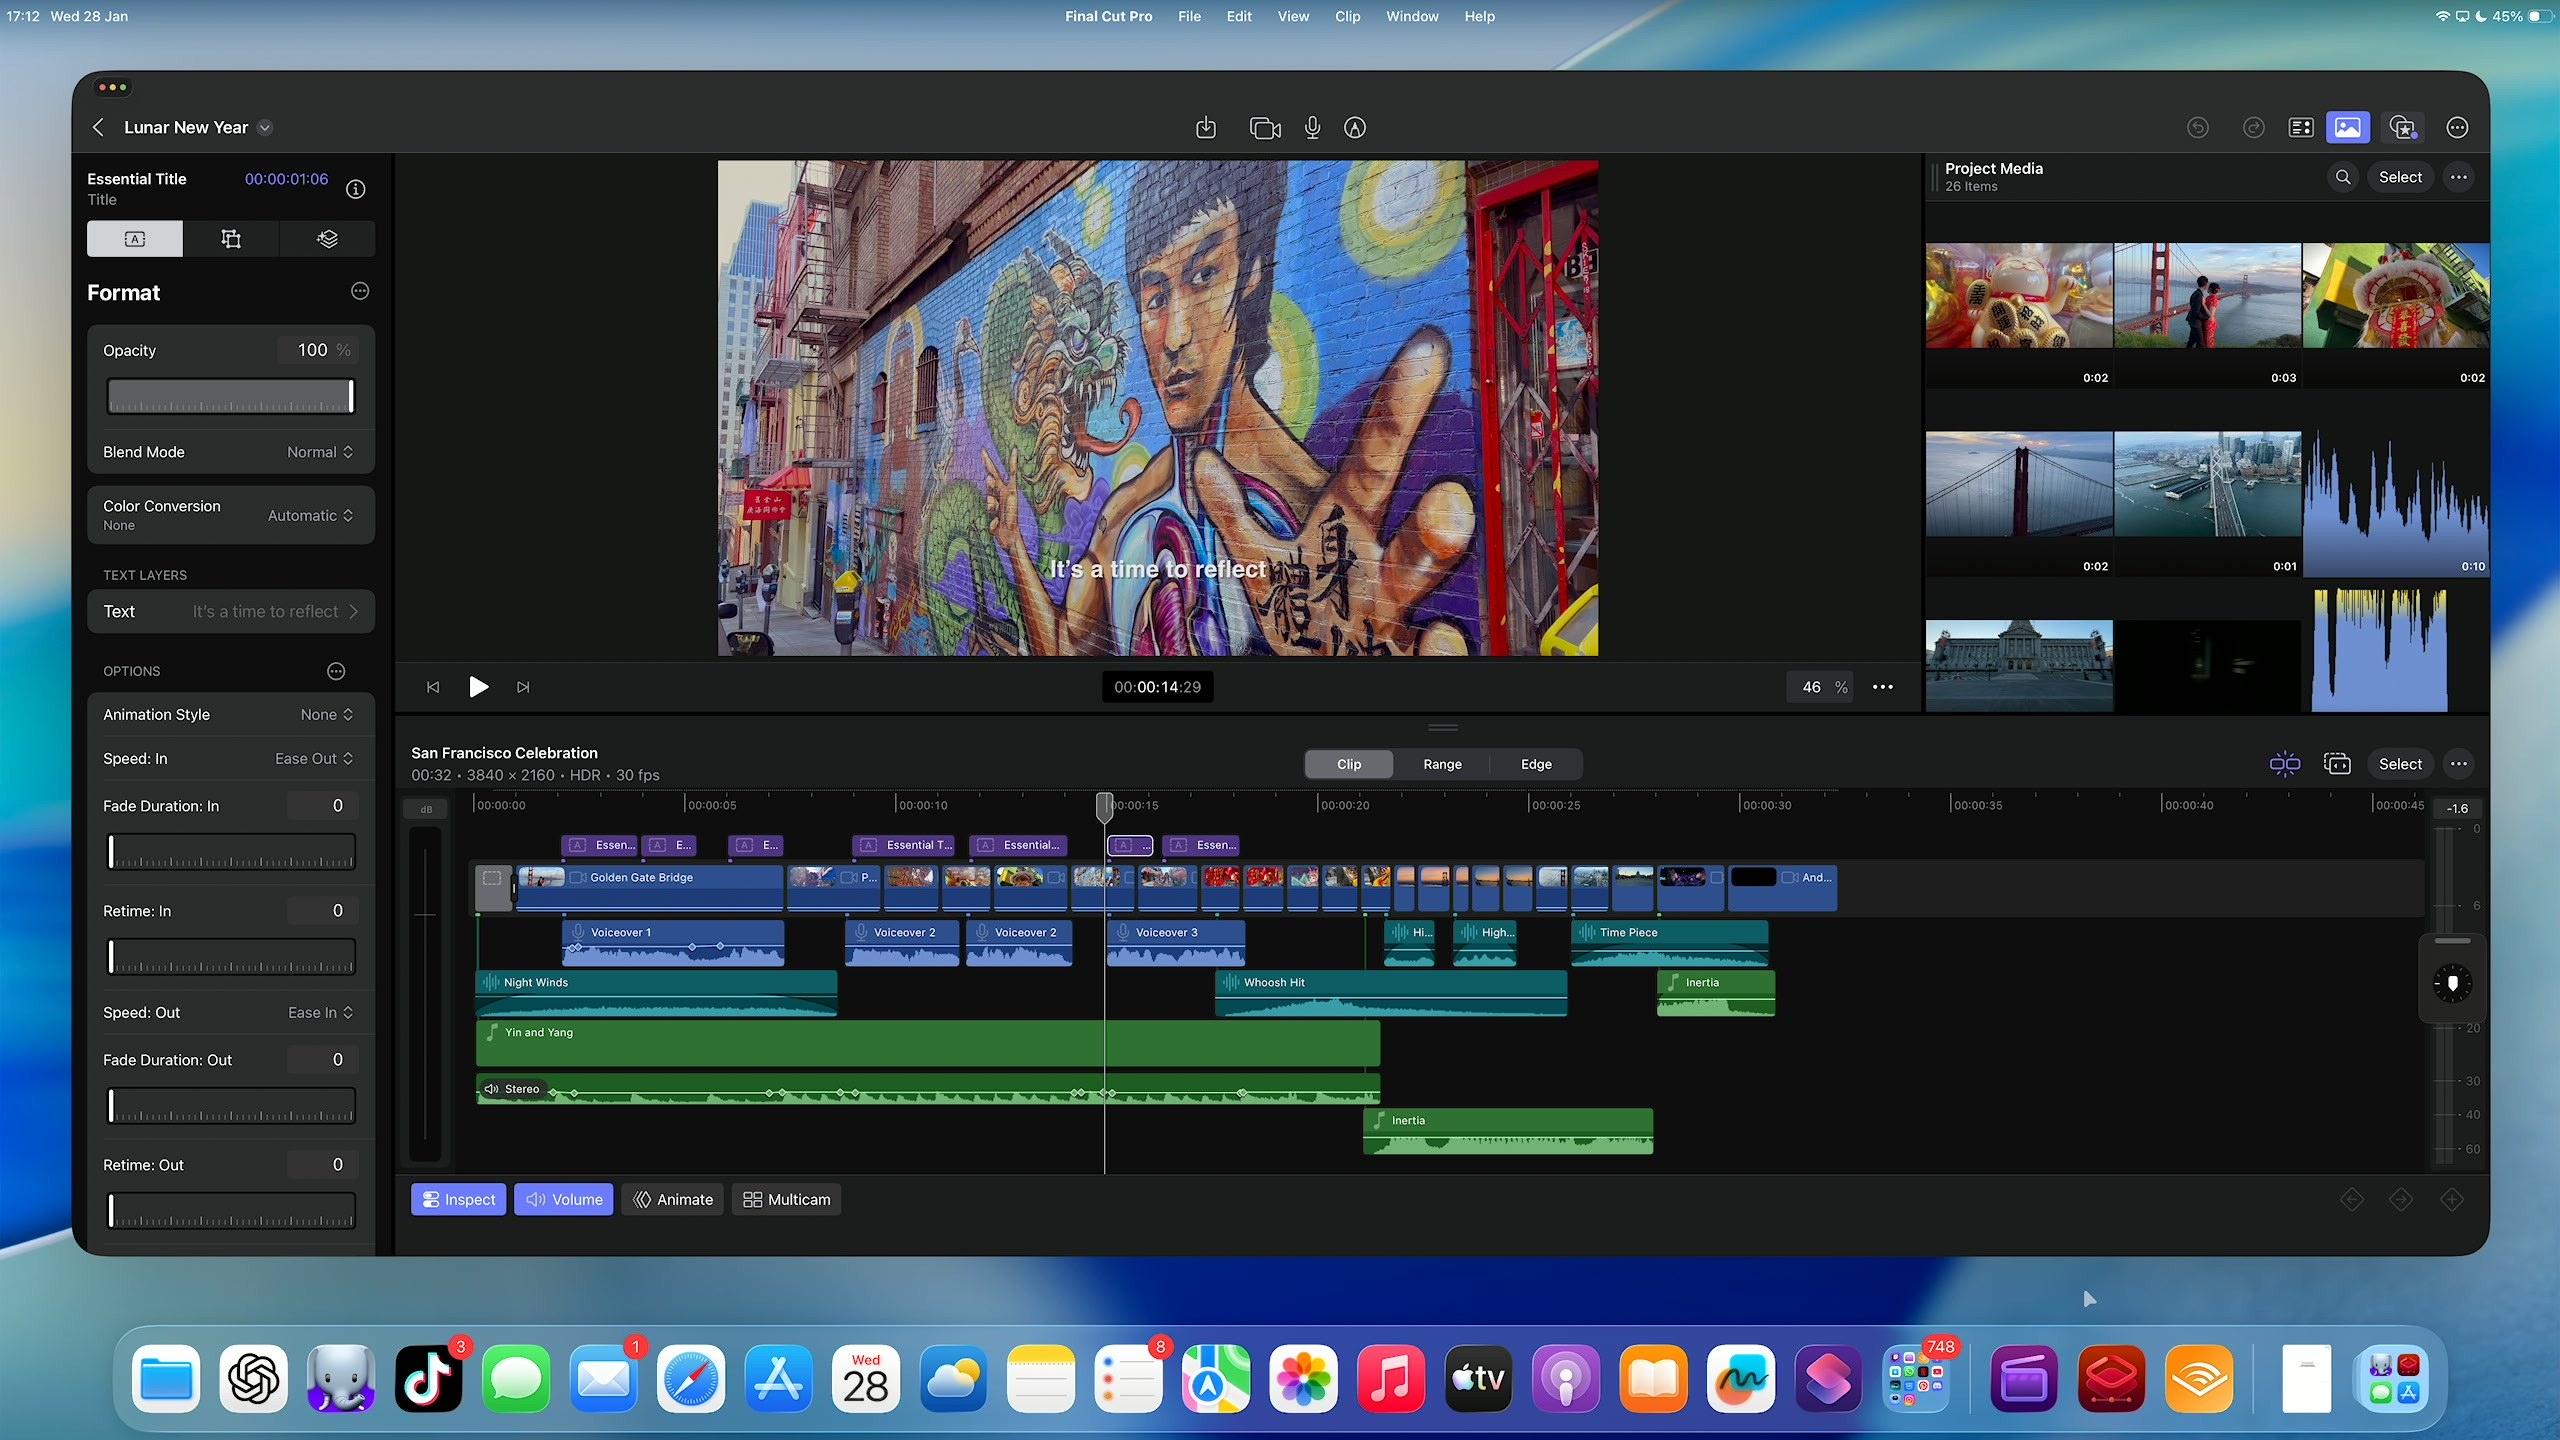Toggle the Animate button
Image resolution: width=2560 pixels, height=1440 pixels.
(x=673, y=1199)
